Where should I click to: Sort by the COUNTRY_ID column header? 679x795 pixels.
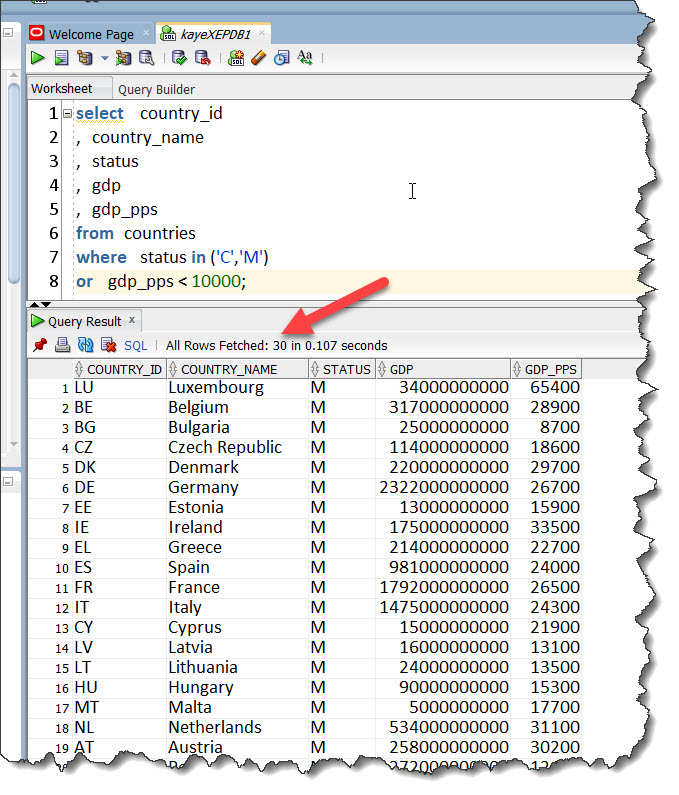click(x=120, y=369)
